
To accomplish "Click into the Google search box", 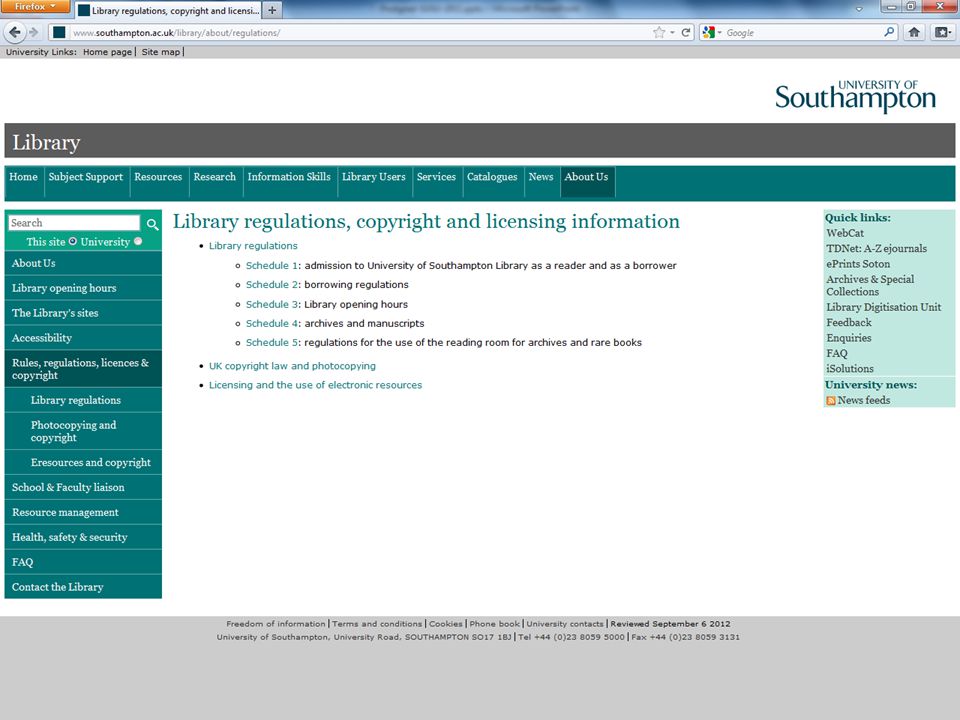I will [802, 32].
